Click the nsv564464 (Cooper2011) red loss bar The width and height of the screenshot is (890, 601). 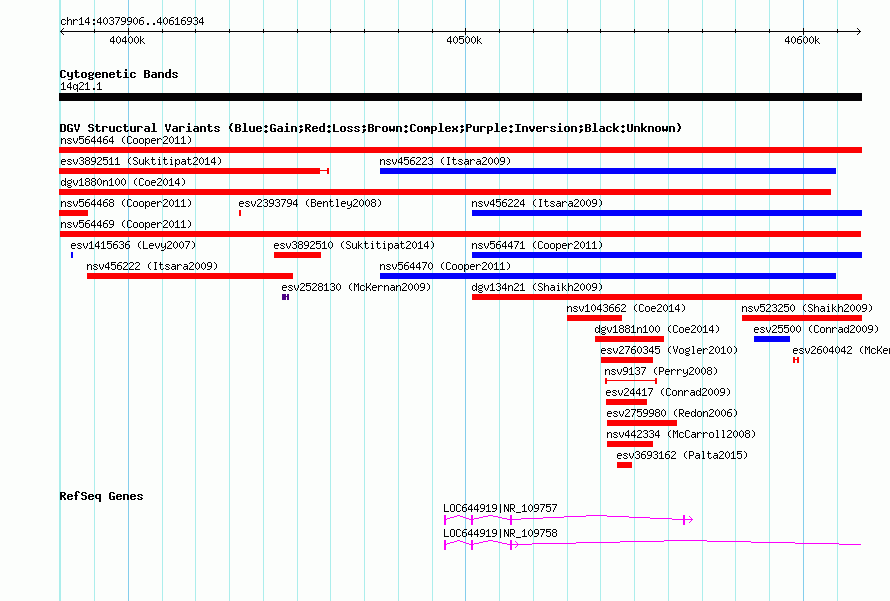pos(460,150)
